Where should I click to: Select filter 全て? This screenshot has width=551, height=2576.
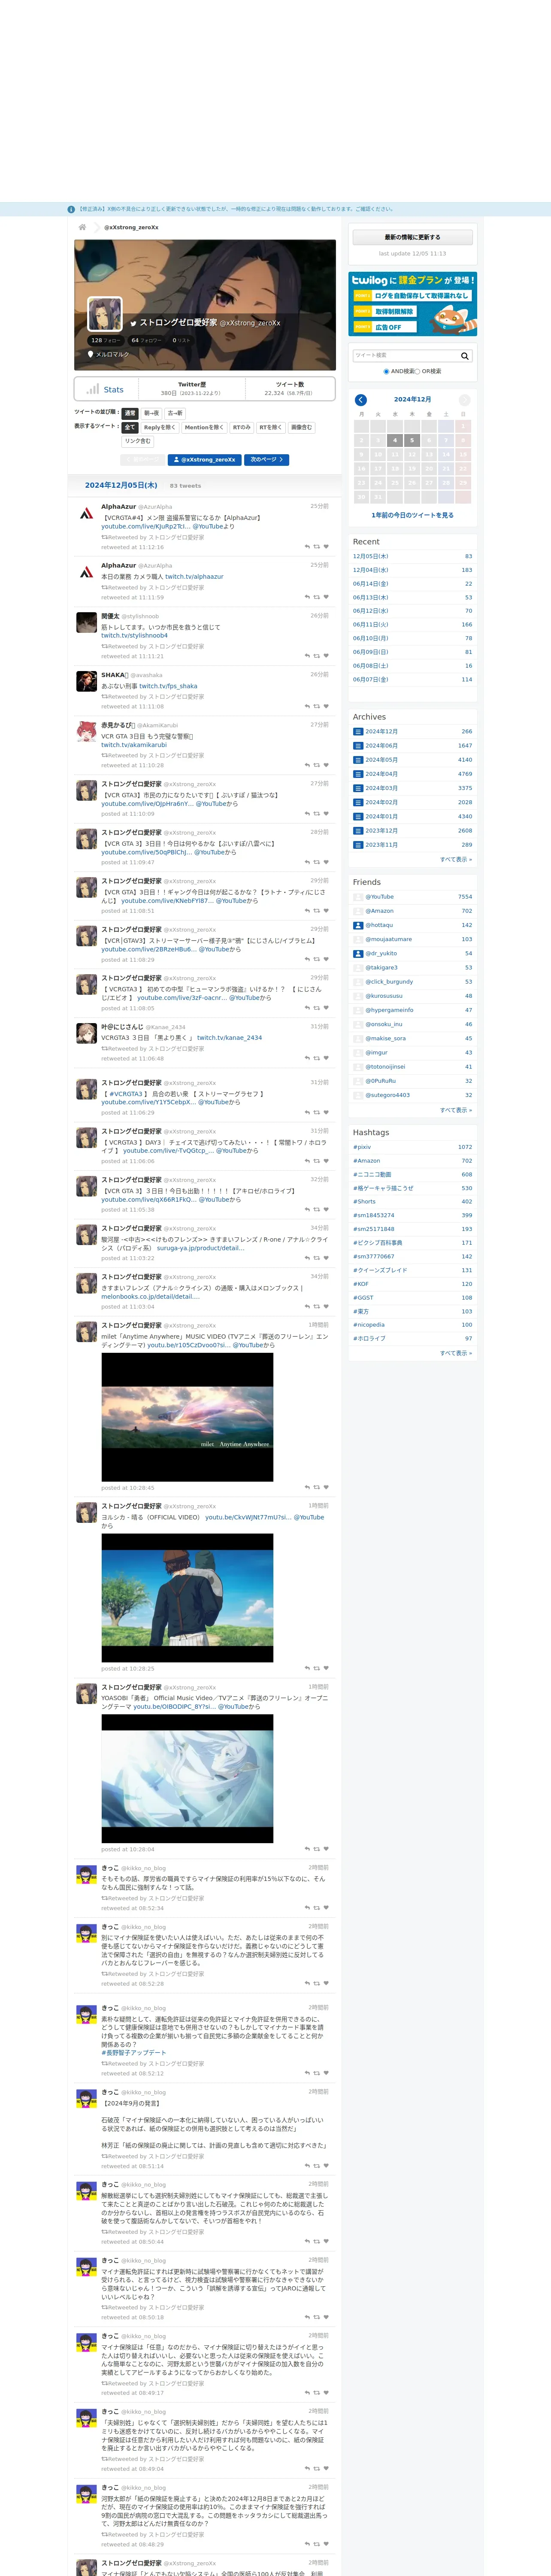point(130,427)
